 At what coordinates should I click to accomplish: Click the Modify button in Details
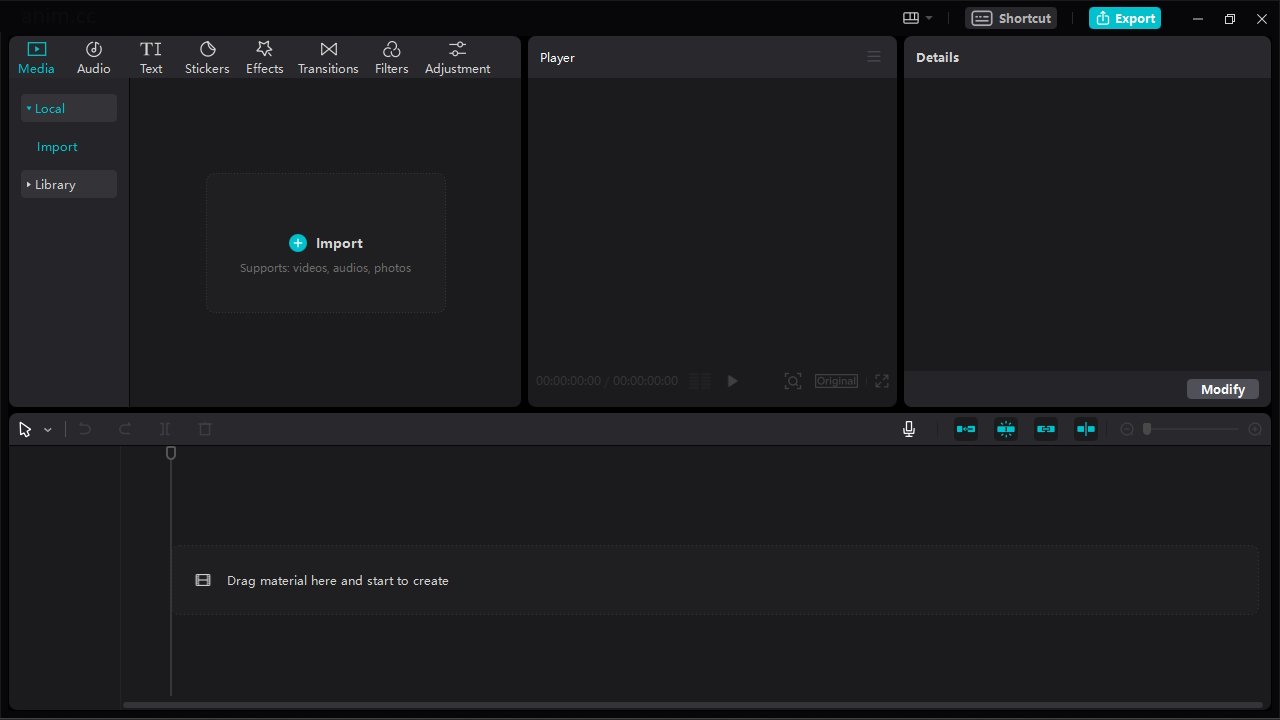pyautogui.click(x=1222, y=389)
